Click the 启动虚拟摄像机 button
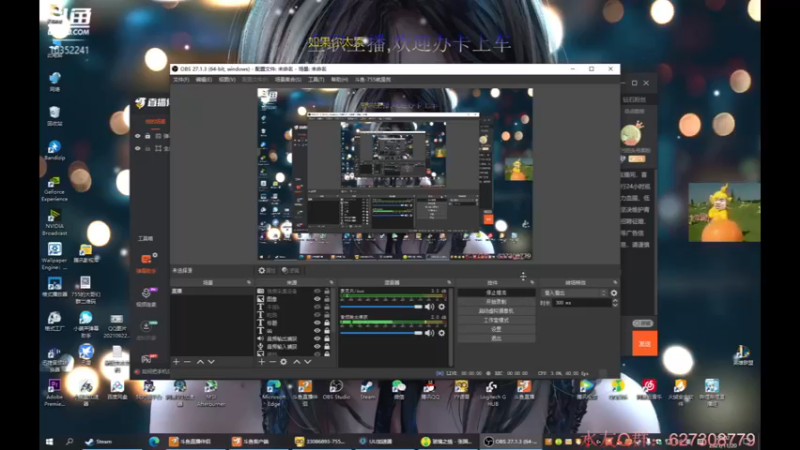 [x=496, y=311]
